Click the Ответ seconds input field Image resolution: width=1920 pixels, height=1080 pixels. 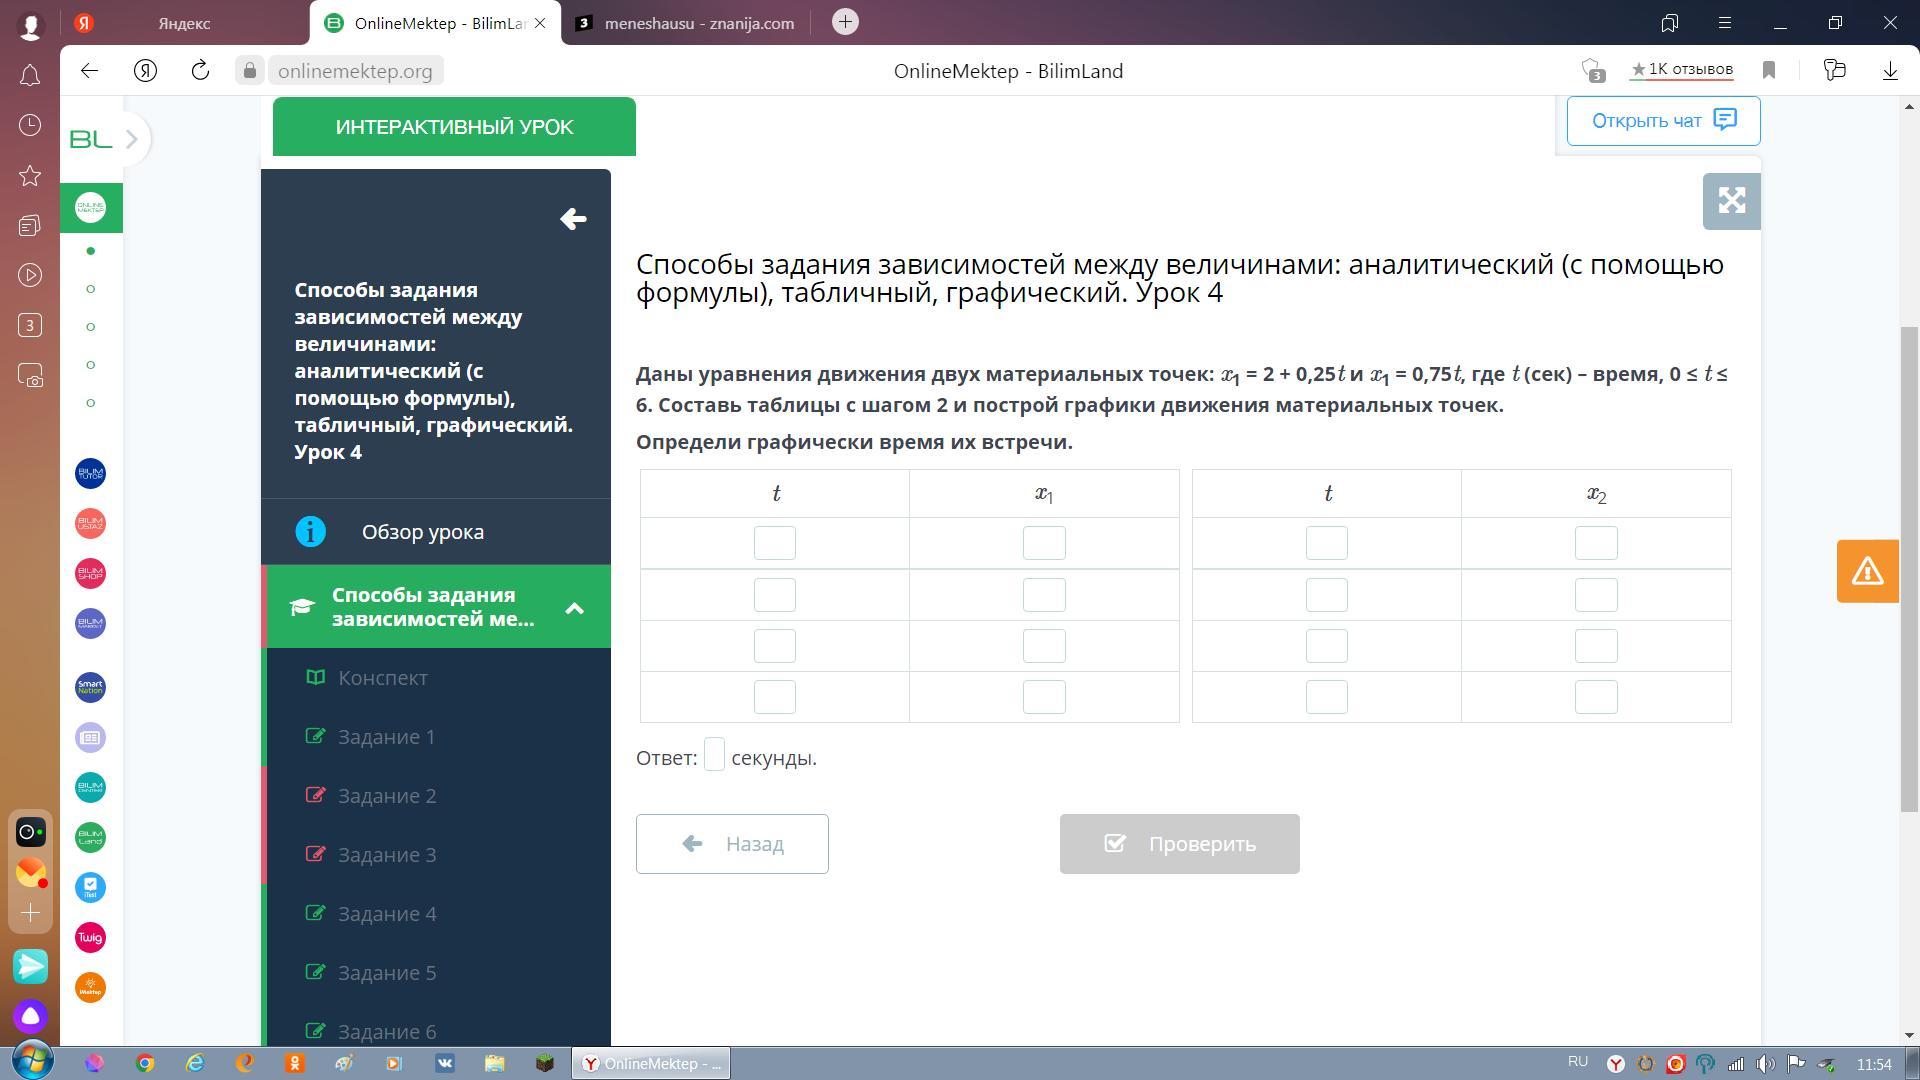pyautogui.click(x=714, y=755)
